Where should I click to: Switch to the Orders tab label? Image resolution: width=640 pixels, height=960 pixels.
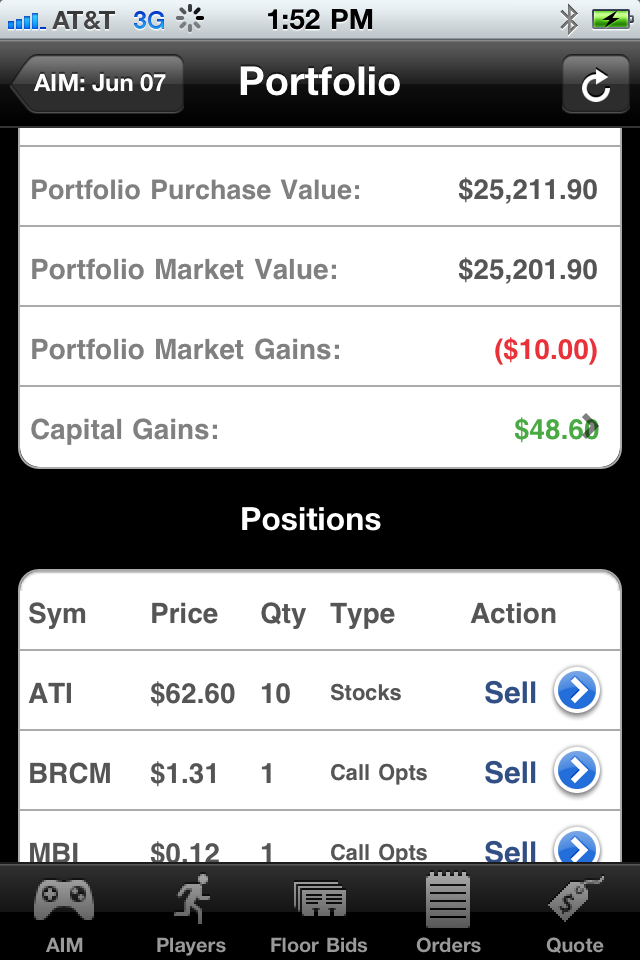[x=448, y=945]
